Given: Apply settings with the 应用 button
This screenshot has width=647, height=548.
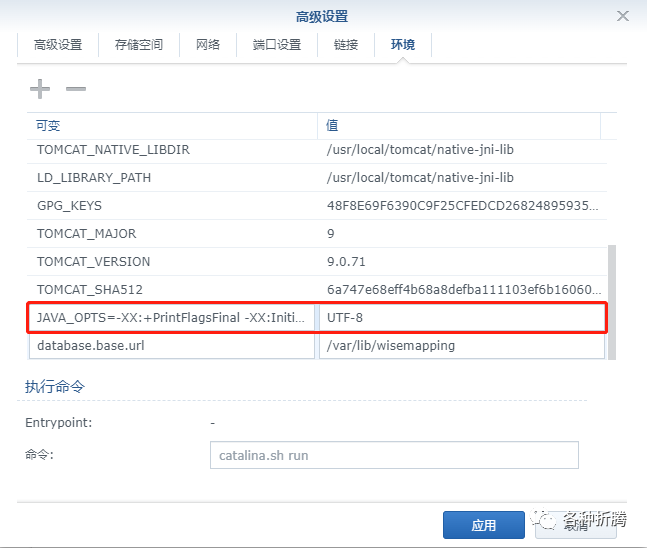Looking at the screenshot, I should pyautogui.click(x=484, y=525).
